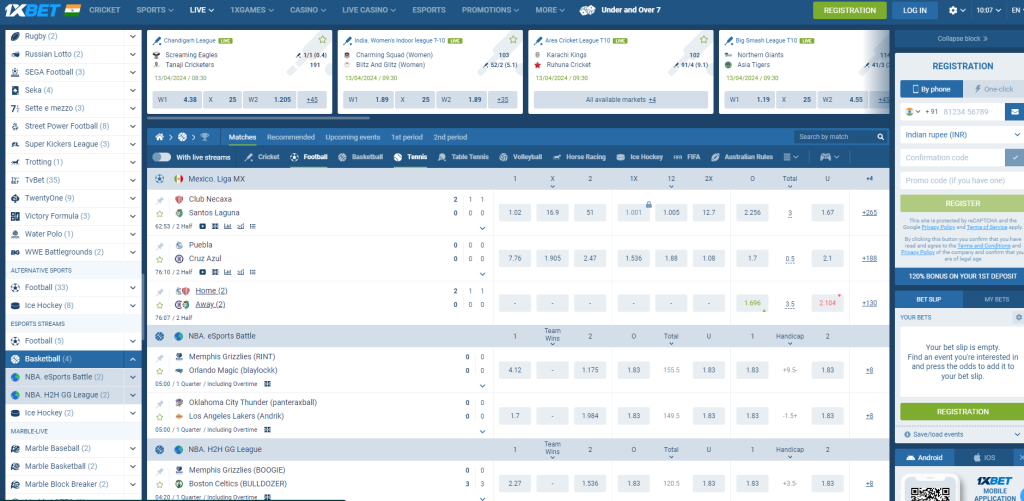
Task: Filter by Ice Hockey in sports bar
Action: (639, 157)
